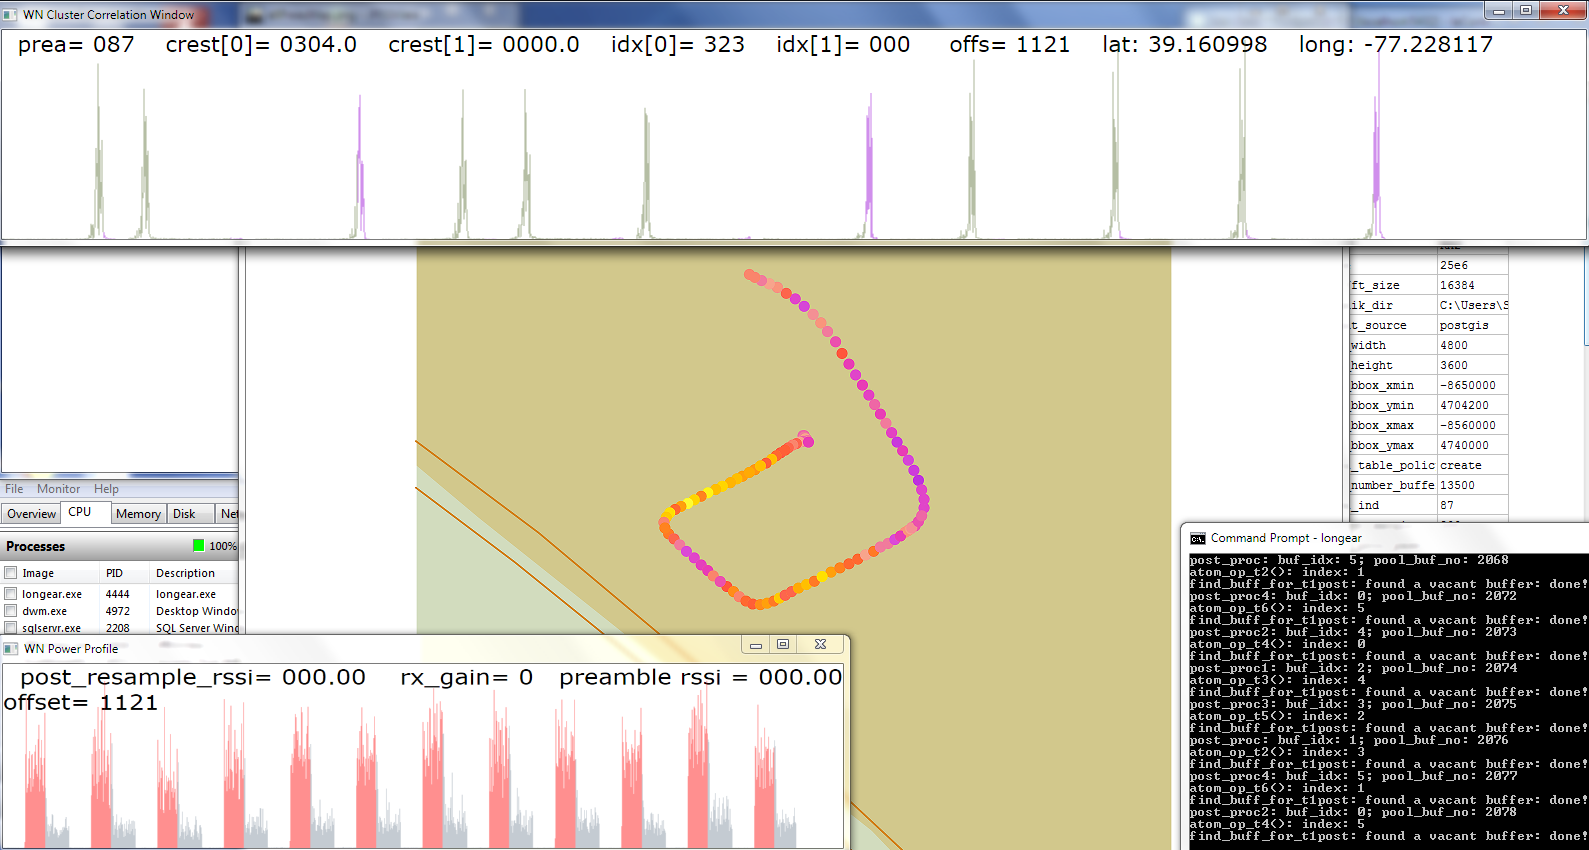
Task: Close the WN Power Profile window
Action: pyautogui.click(x=820, y=645)
